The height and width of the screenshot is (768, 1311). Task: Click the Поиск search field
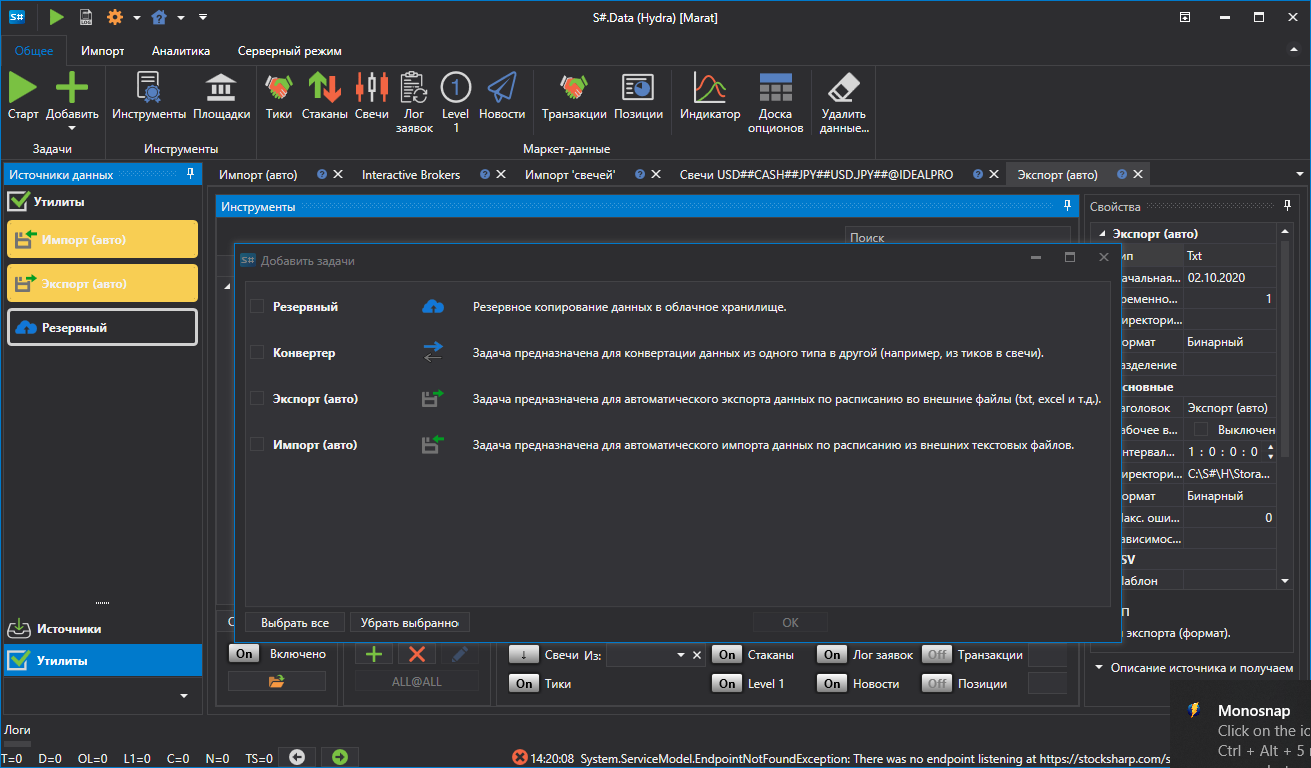pos(957,238)
